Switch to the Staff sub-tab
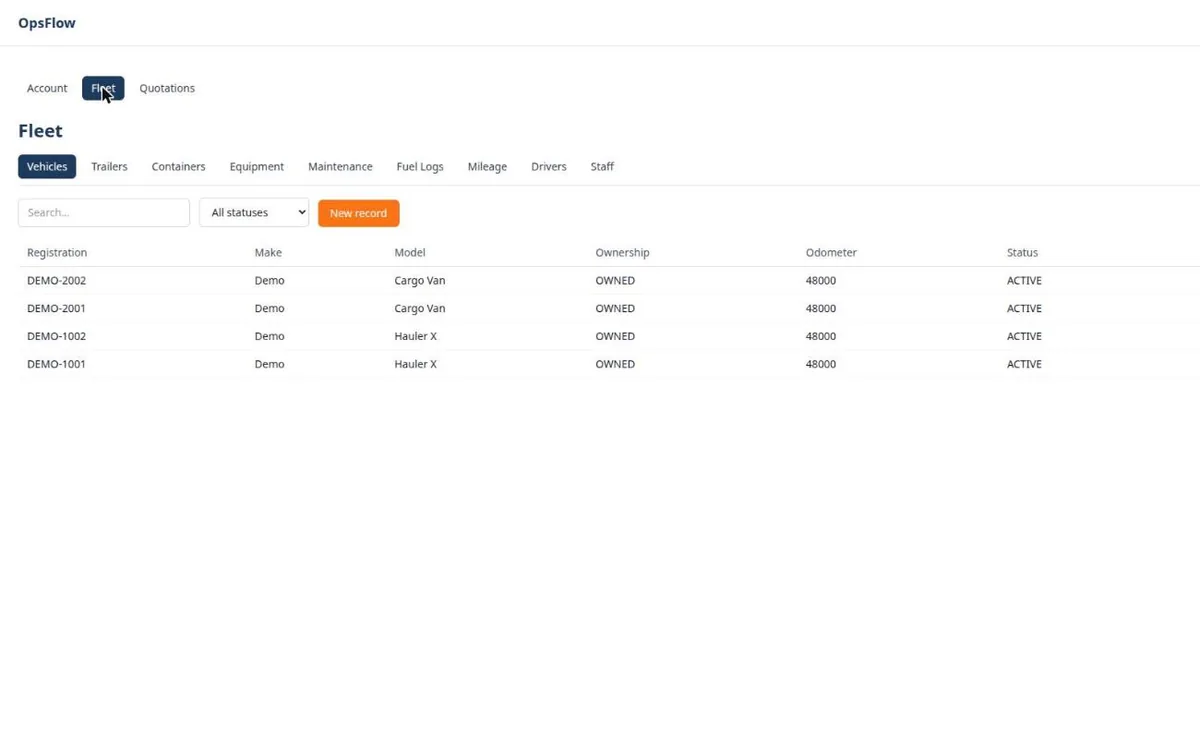1200x750 pixels. tap(602, 167)
